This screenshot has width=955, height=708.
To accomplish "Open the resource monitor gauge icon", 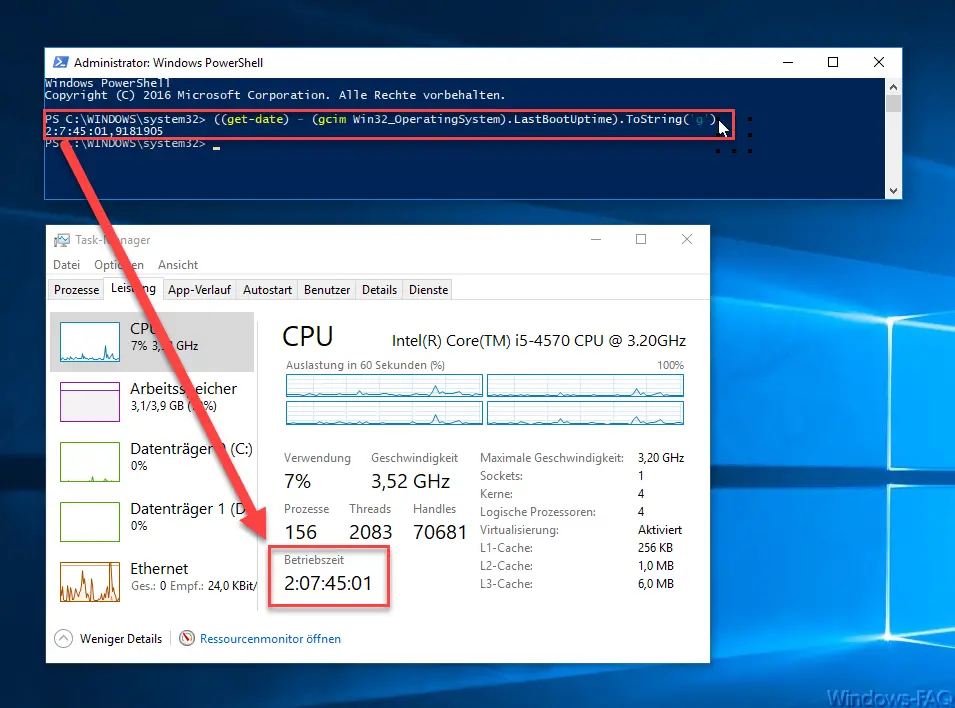I will [x=187, y=638].
